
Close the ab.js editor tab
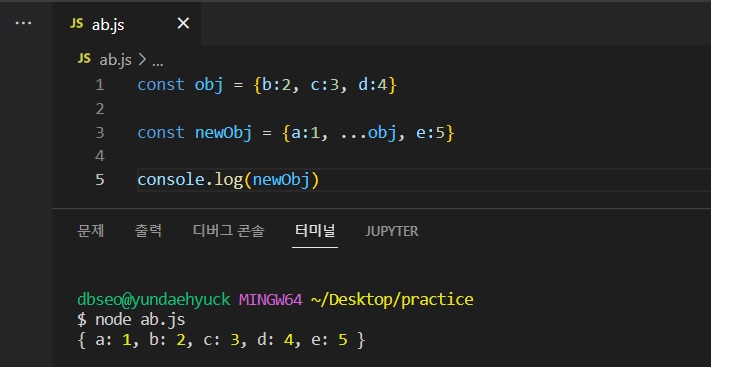(x=183, y=23)
